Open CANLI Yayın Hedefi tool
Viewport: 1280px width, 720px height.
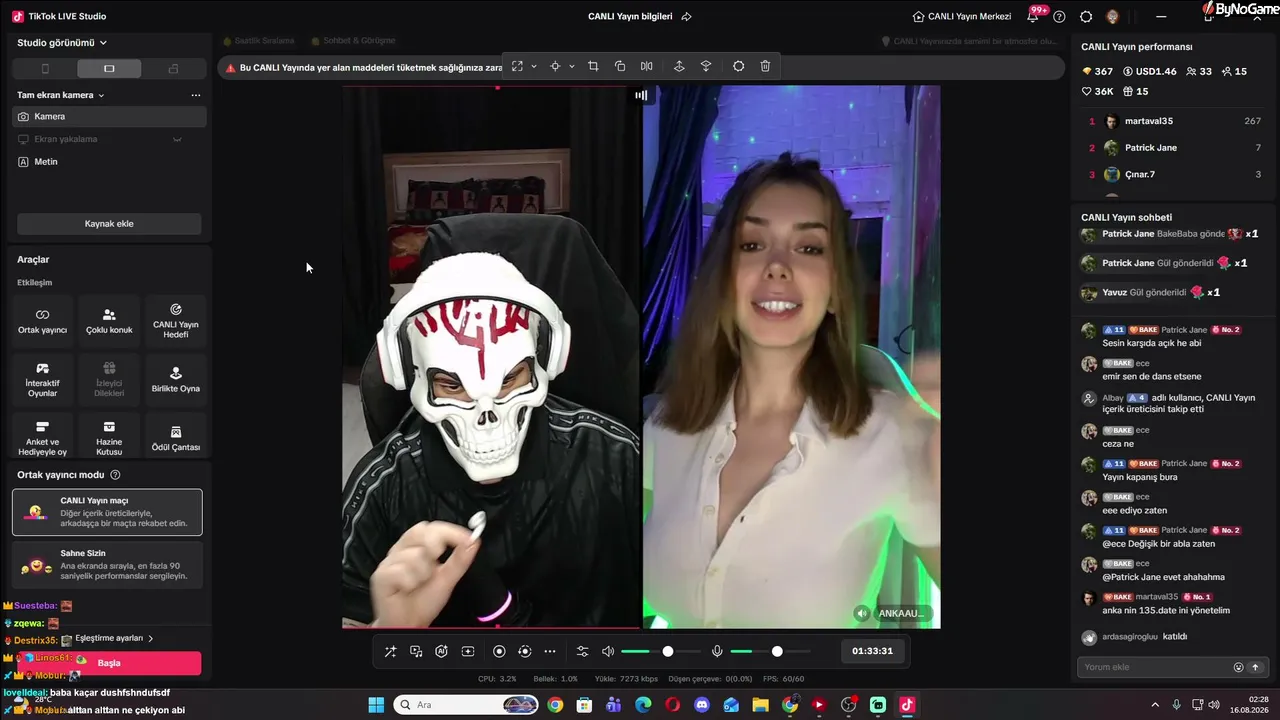176,321
